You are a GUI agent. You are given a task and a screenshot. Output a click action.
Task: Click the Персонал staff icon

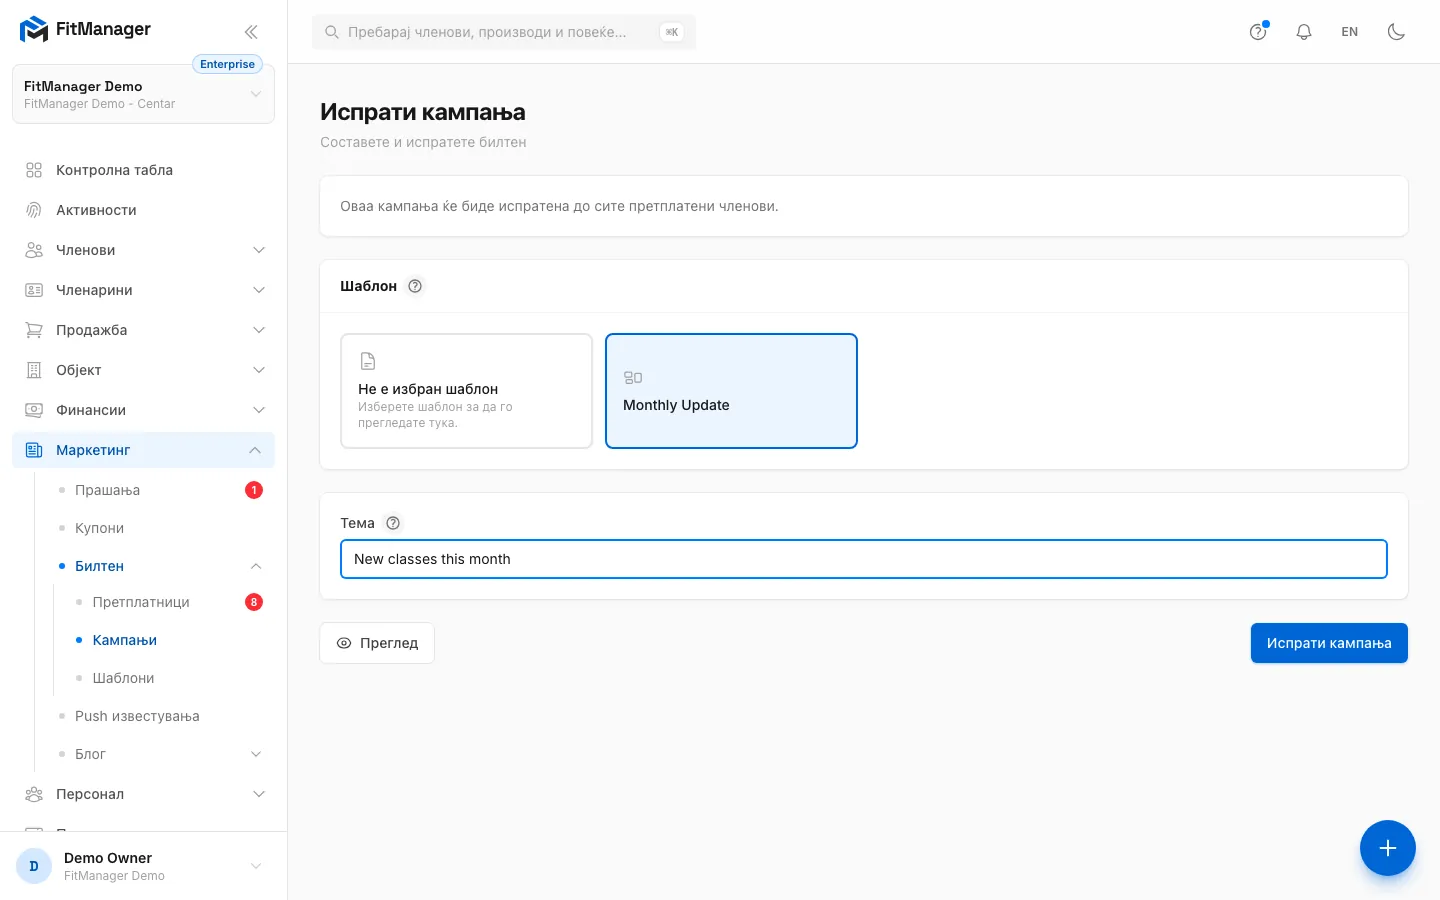tap(34, 794)
